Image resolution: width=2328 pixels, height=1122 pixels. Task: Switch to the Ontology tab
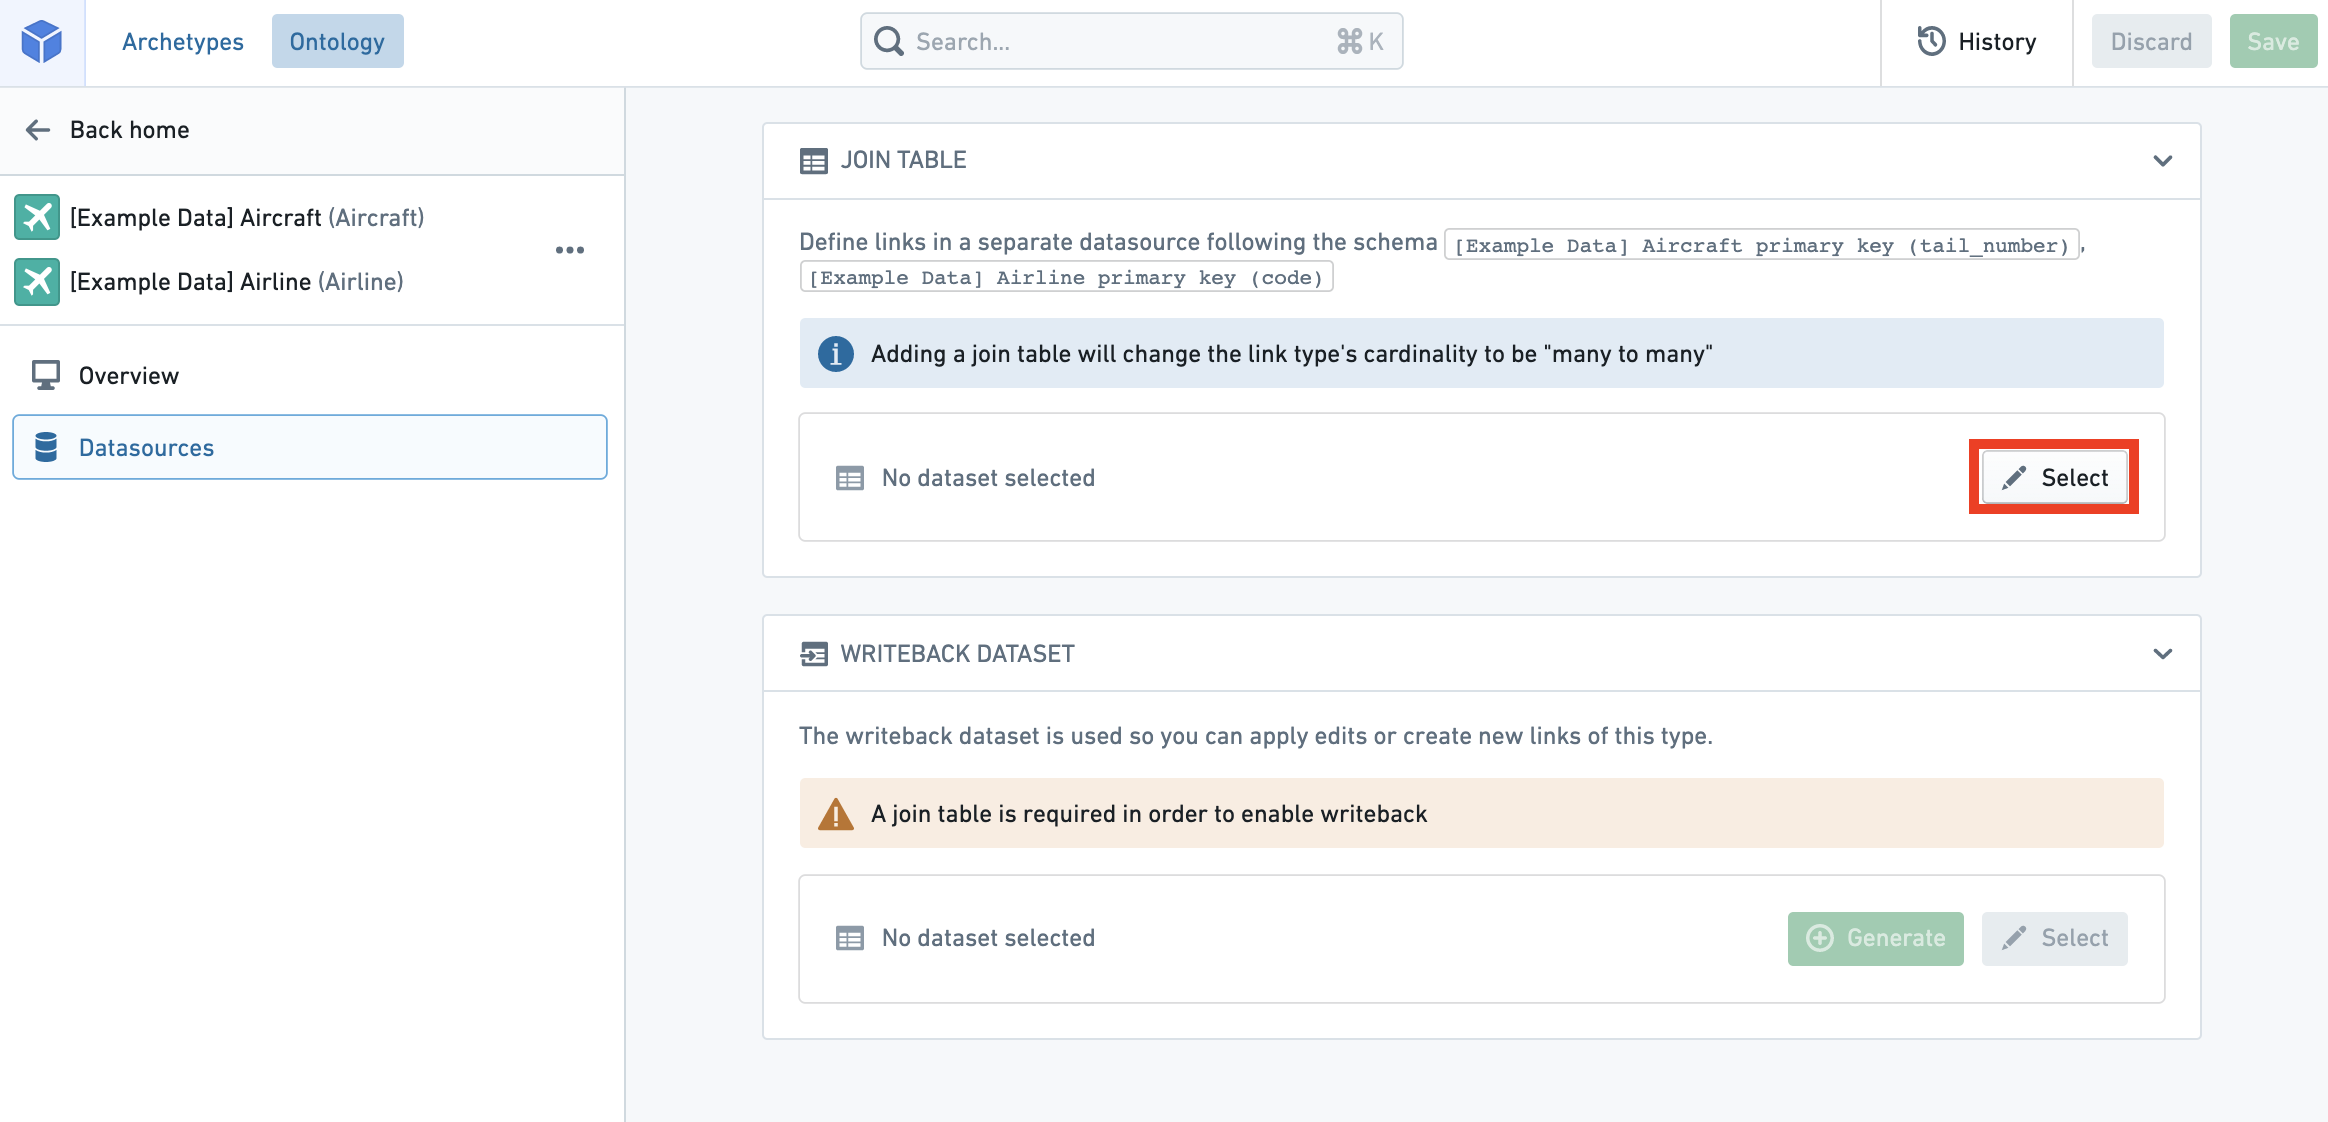337,42
